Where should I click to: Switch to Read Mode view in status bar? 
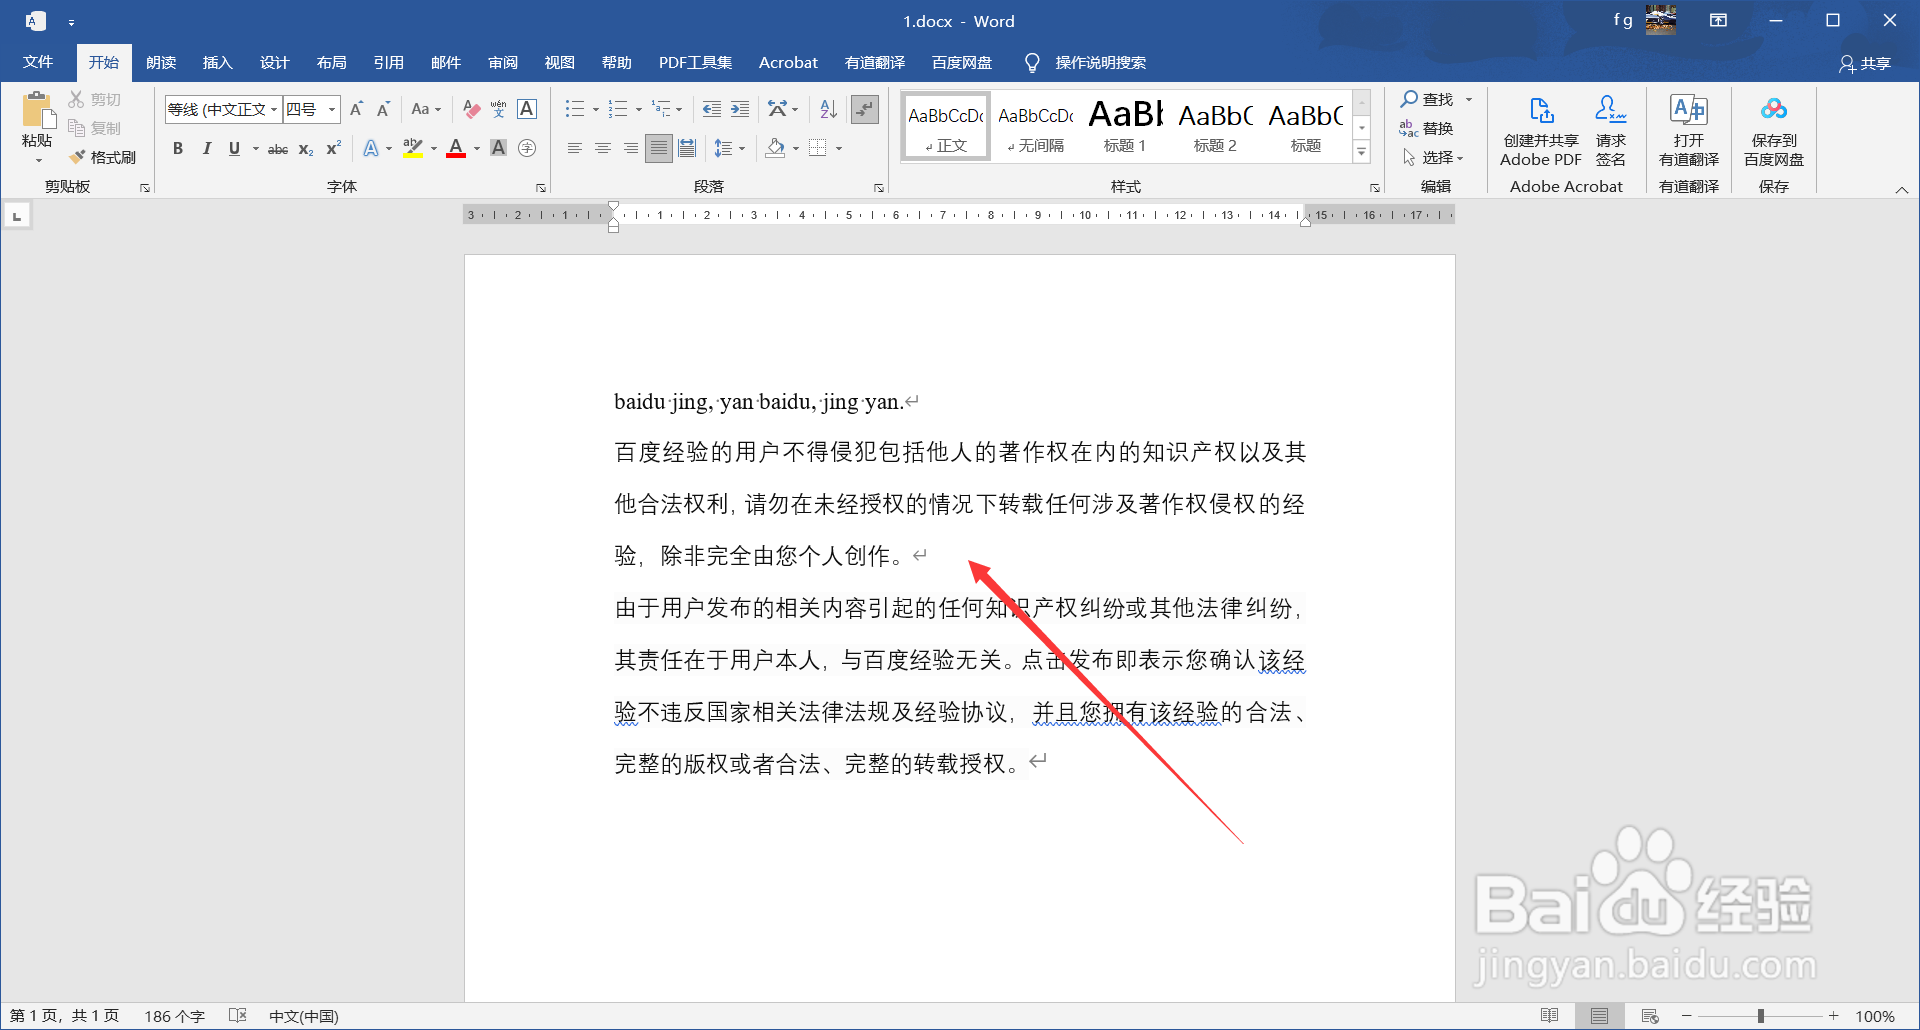pyautogui.click(x=1550, y=1016)
